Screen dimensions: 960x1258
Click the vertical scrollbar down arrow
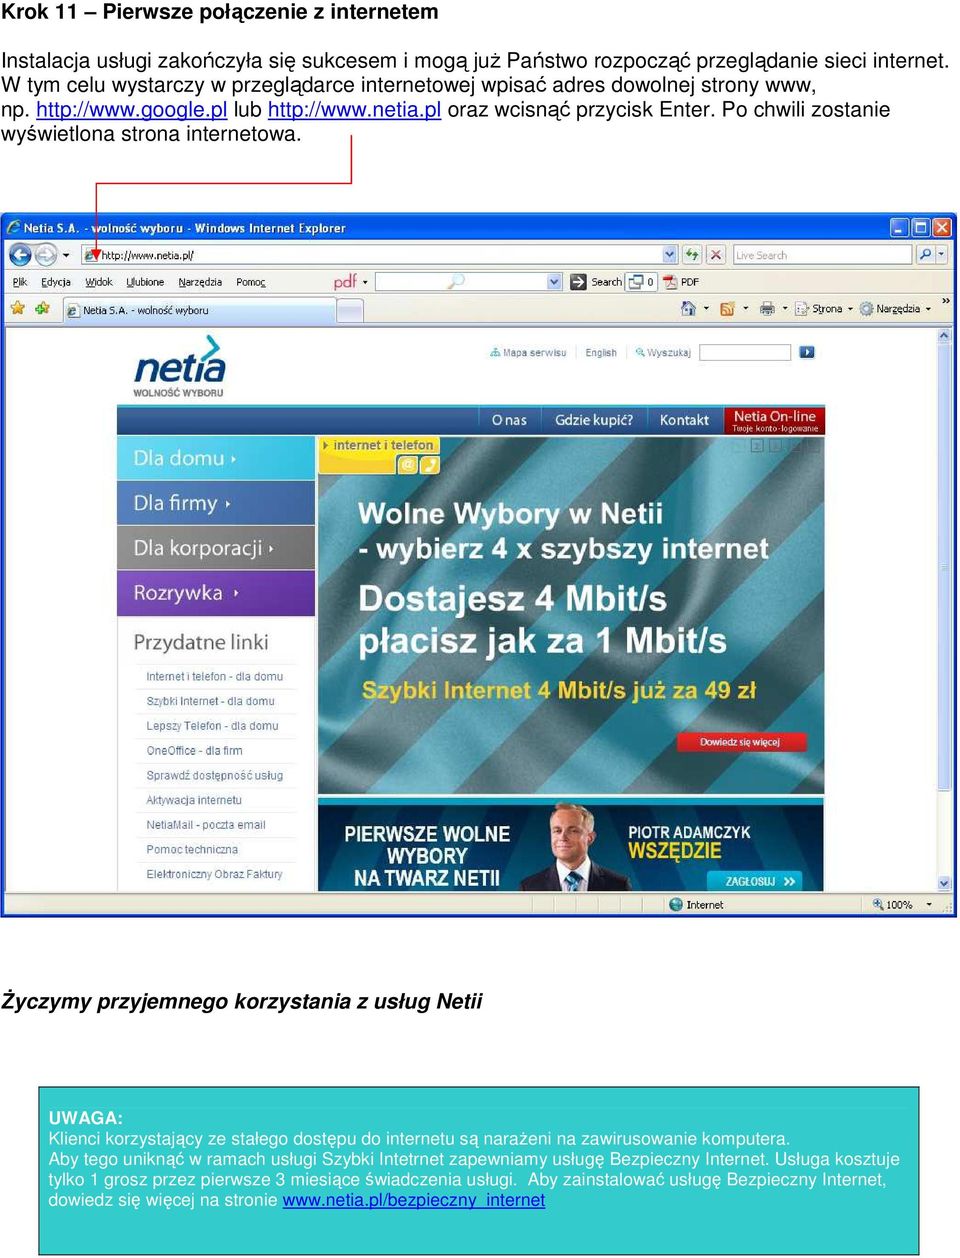tap(944, 883)
